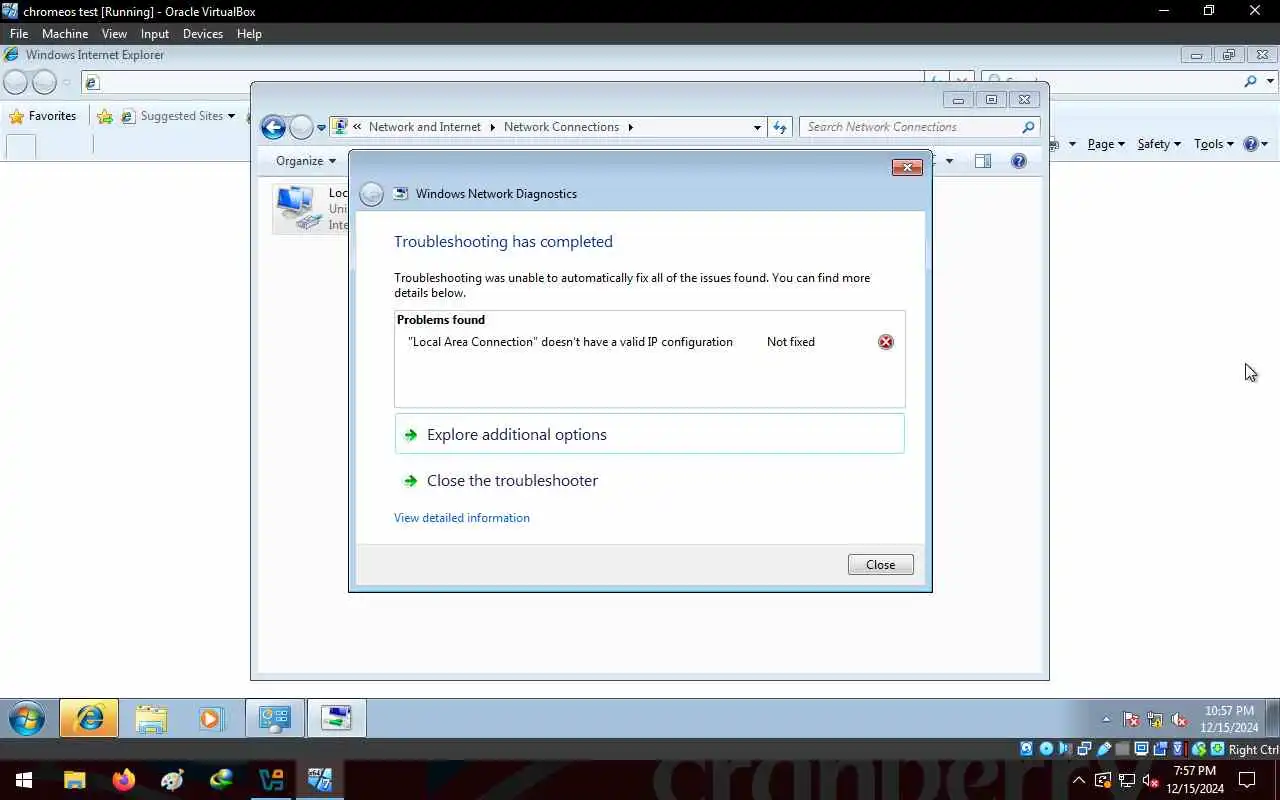Open the Suggested Sites dropdown
This screenshot has height=800, width=1280.
[178, 116]
